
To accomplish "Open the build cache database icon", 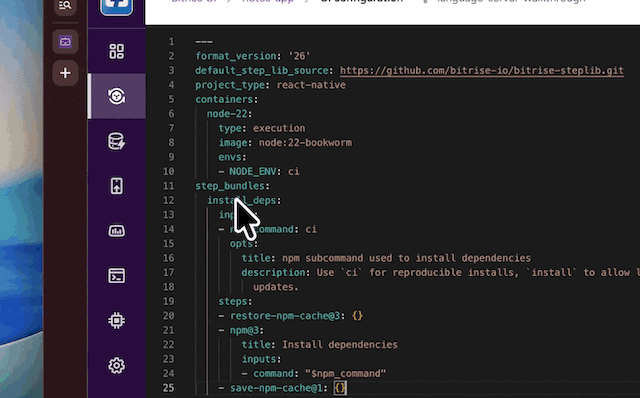I will coord(117,141).
